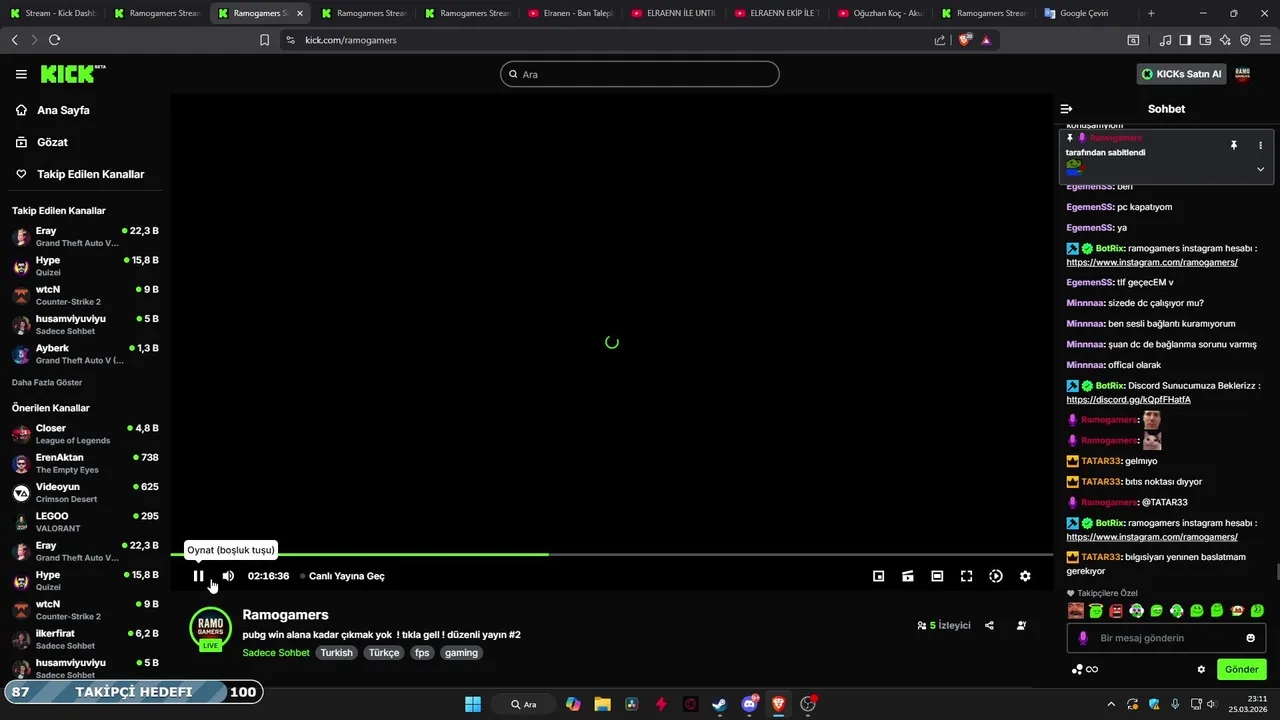Screen dimensions: 1280x720
Task: Reload the page
Action: click(x=54, y=40)
